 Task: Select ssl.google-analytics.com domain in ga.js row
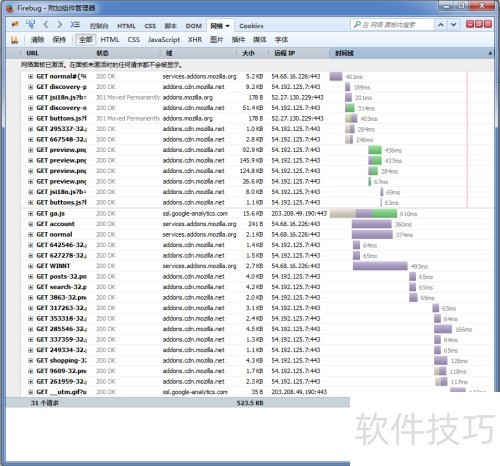pyautogui.click(x=195, y=214)
